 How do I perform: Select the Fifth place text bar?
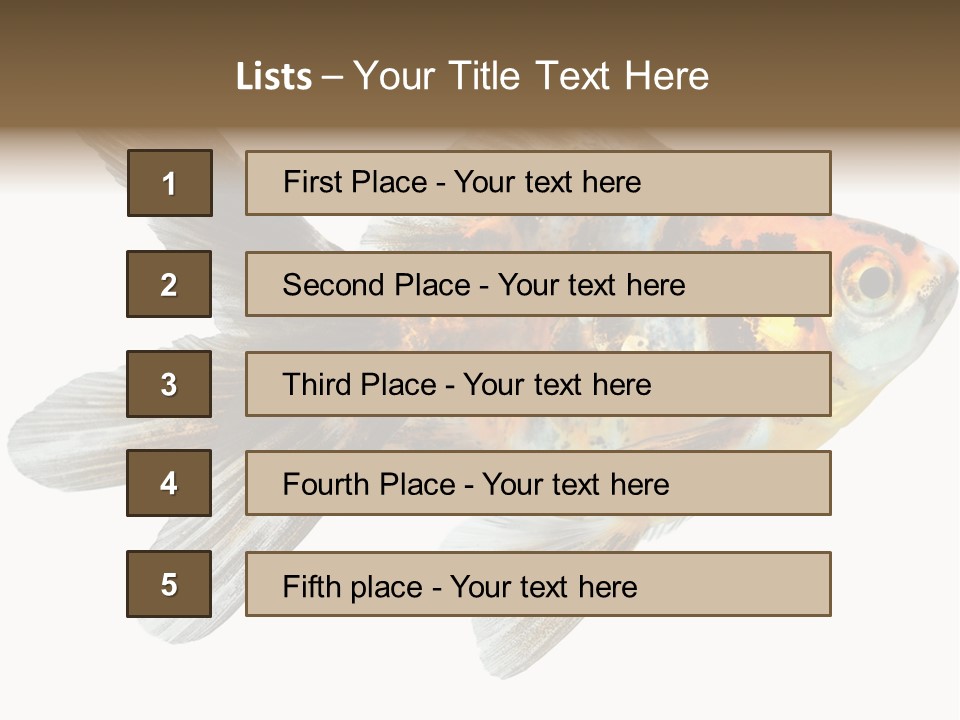tap(538, 584)
